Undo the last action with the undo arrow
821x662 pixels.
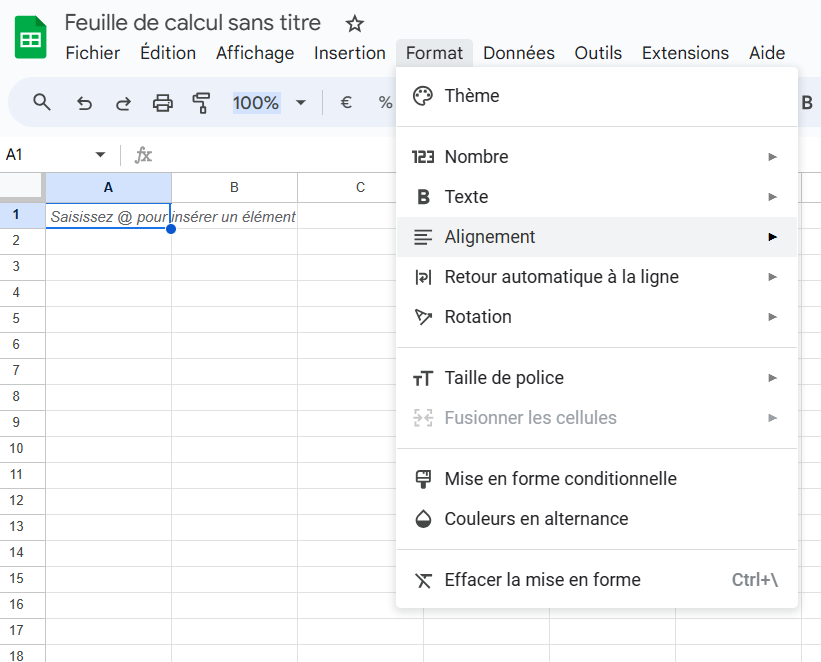[84, 103]
